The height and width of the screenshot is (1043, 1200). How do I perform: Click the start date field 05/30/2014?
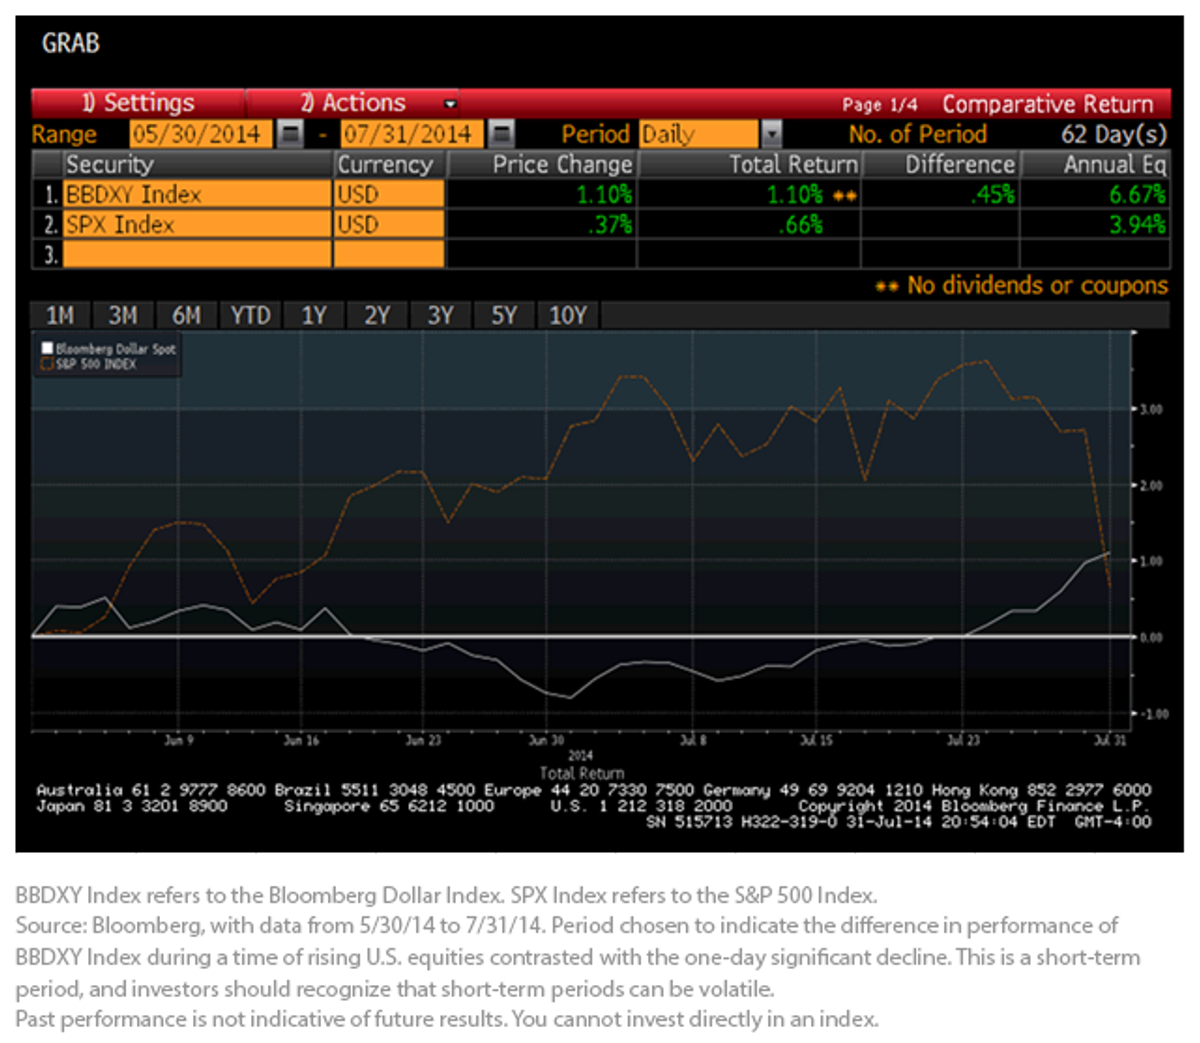coord(200,134)
